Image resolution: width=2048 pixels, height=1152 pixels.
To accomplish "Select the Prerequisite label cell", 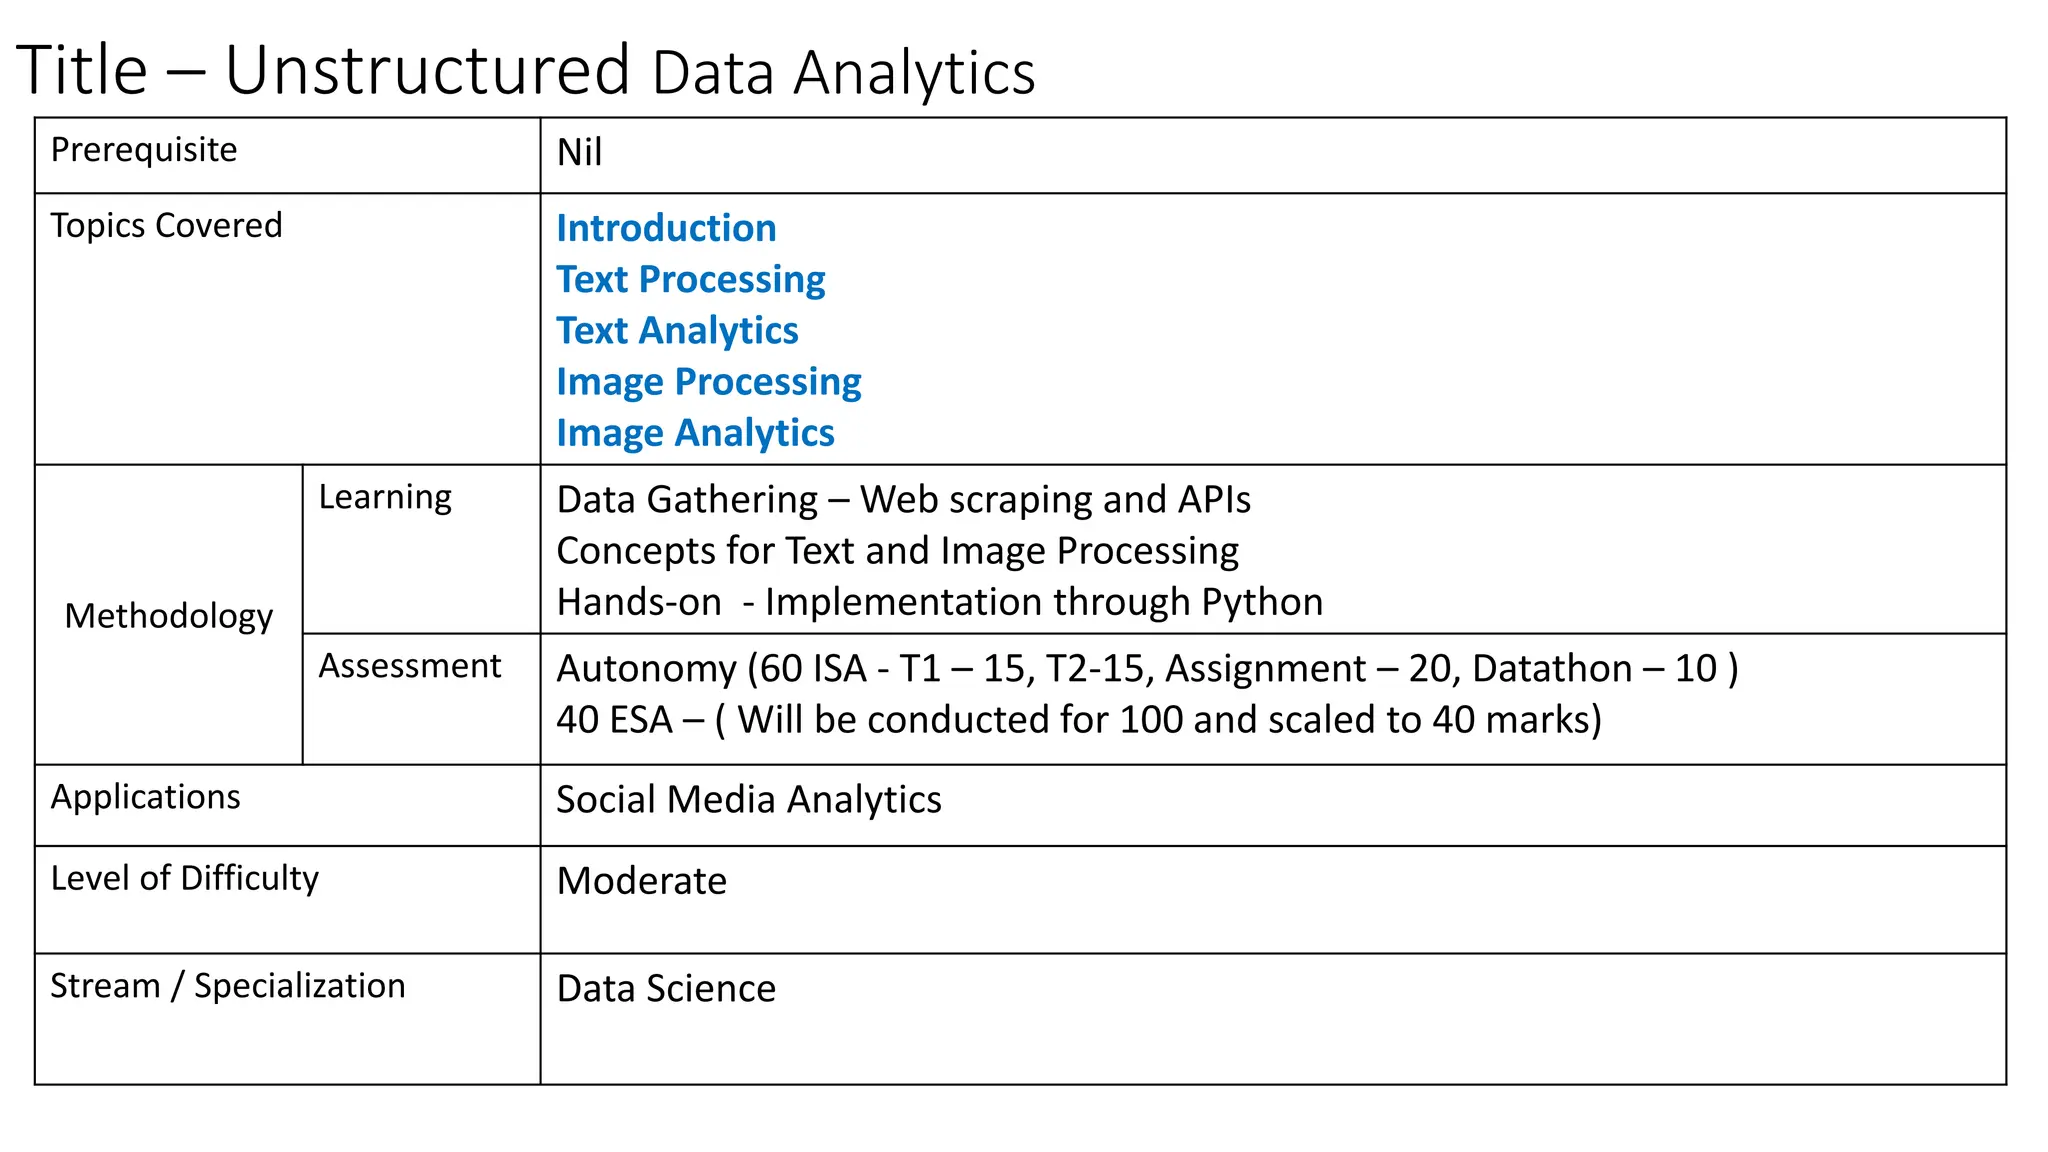I will coord(144,150).
